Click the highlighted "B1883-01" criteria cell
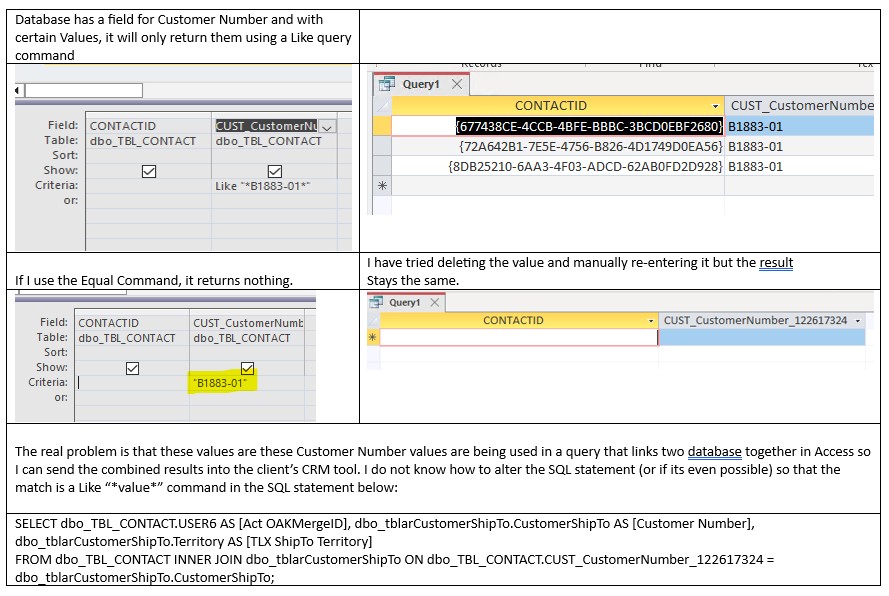 click(220, 383)
